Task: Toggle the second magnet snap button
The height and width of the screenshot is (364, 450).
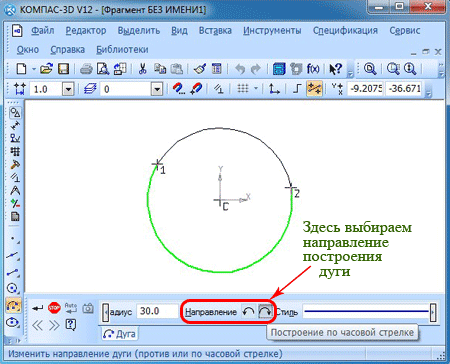Action: coord(196,89)
